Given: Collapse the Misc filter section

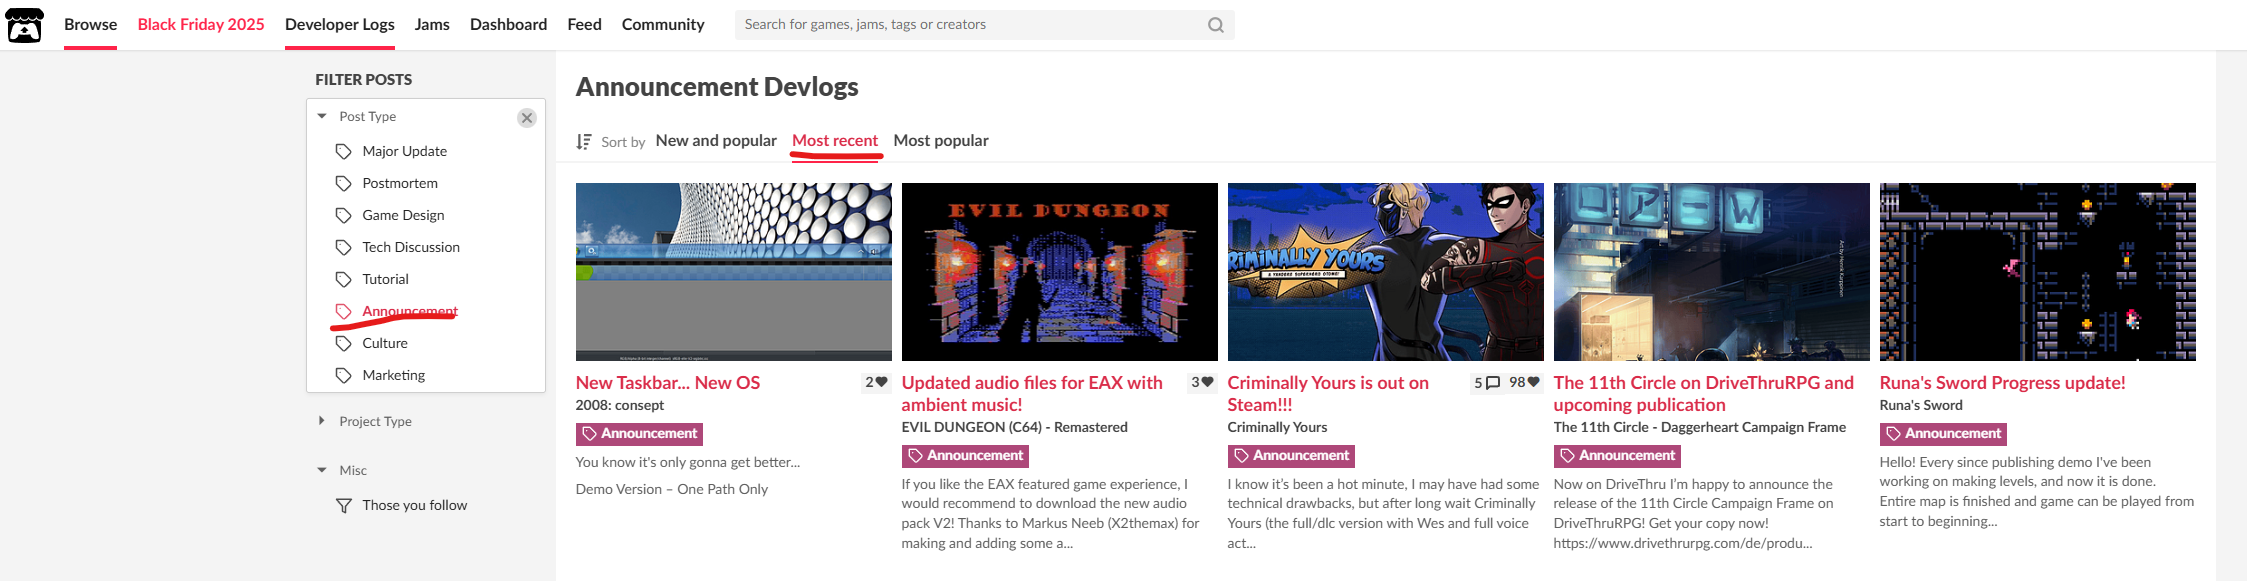Looking at the screenshot, I should coord(352,470).
